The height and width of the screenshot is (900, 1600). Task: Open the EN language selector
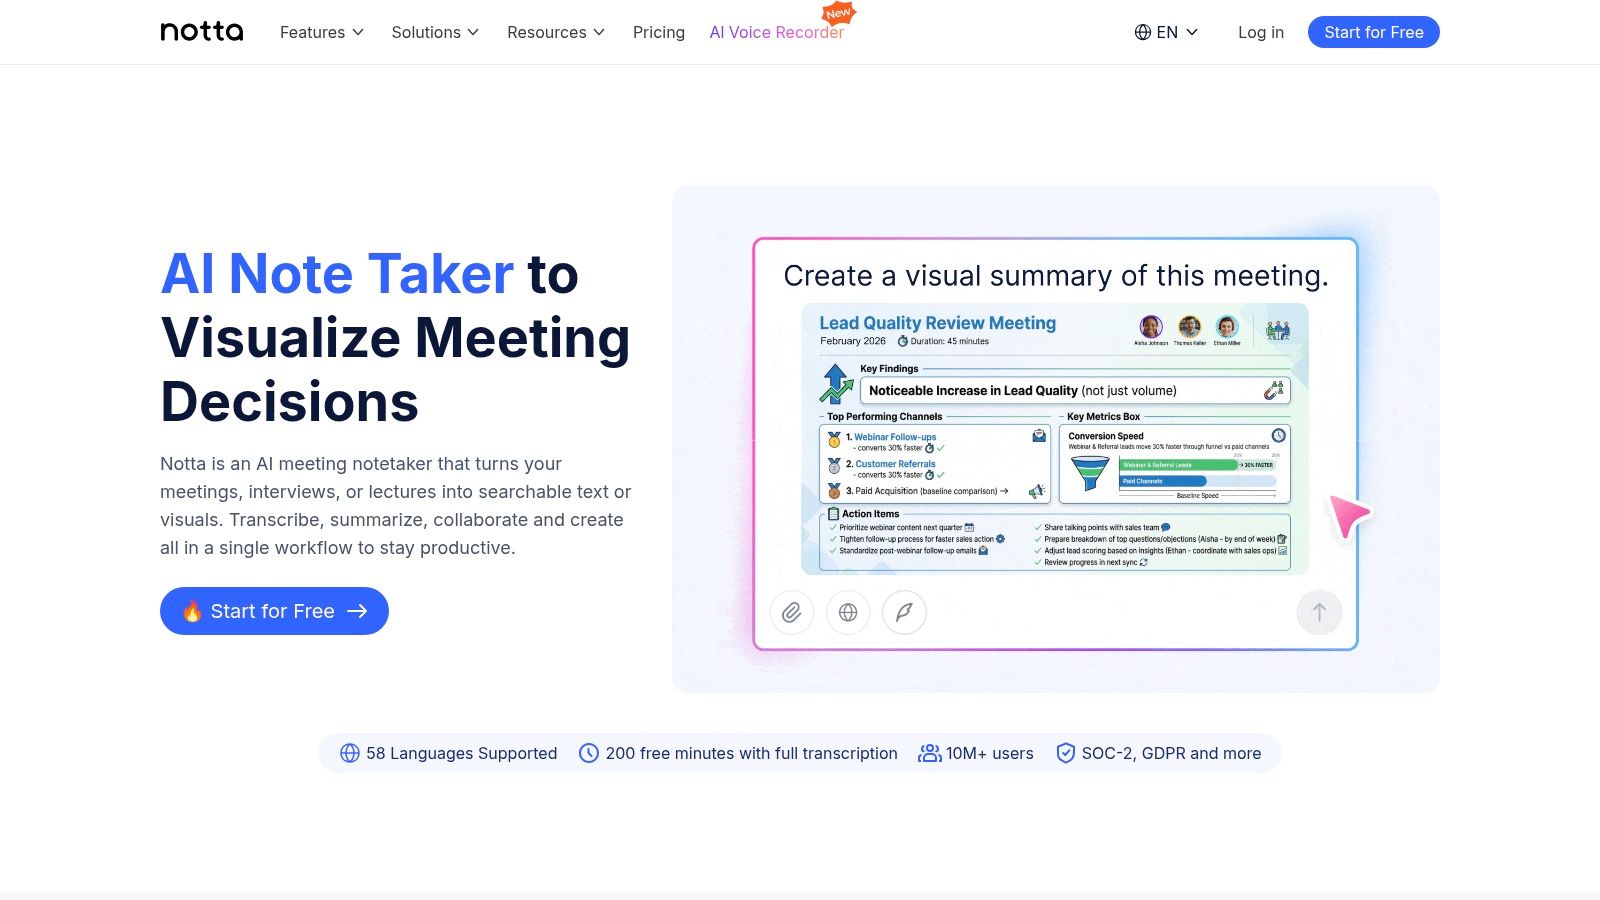click(1166, 32)
